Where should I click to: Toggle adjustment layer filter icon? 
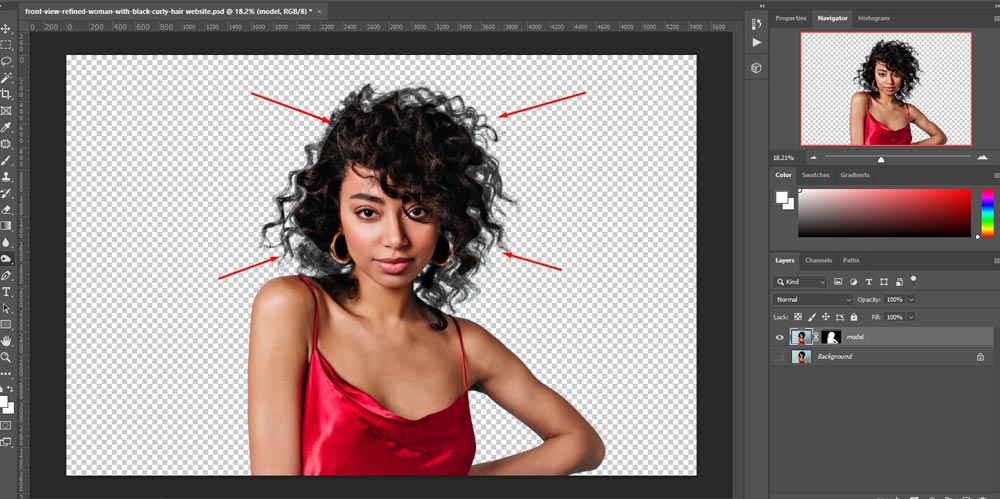[853, 281]
